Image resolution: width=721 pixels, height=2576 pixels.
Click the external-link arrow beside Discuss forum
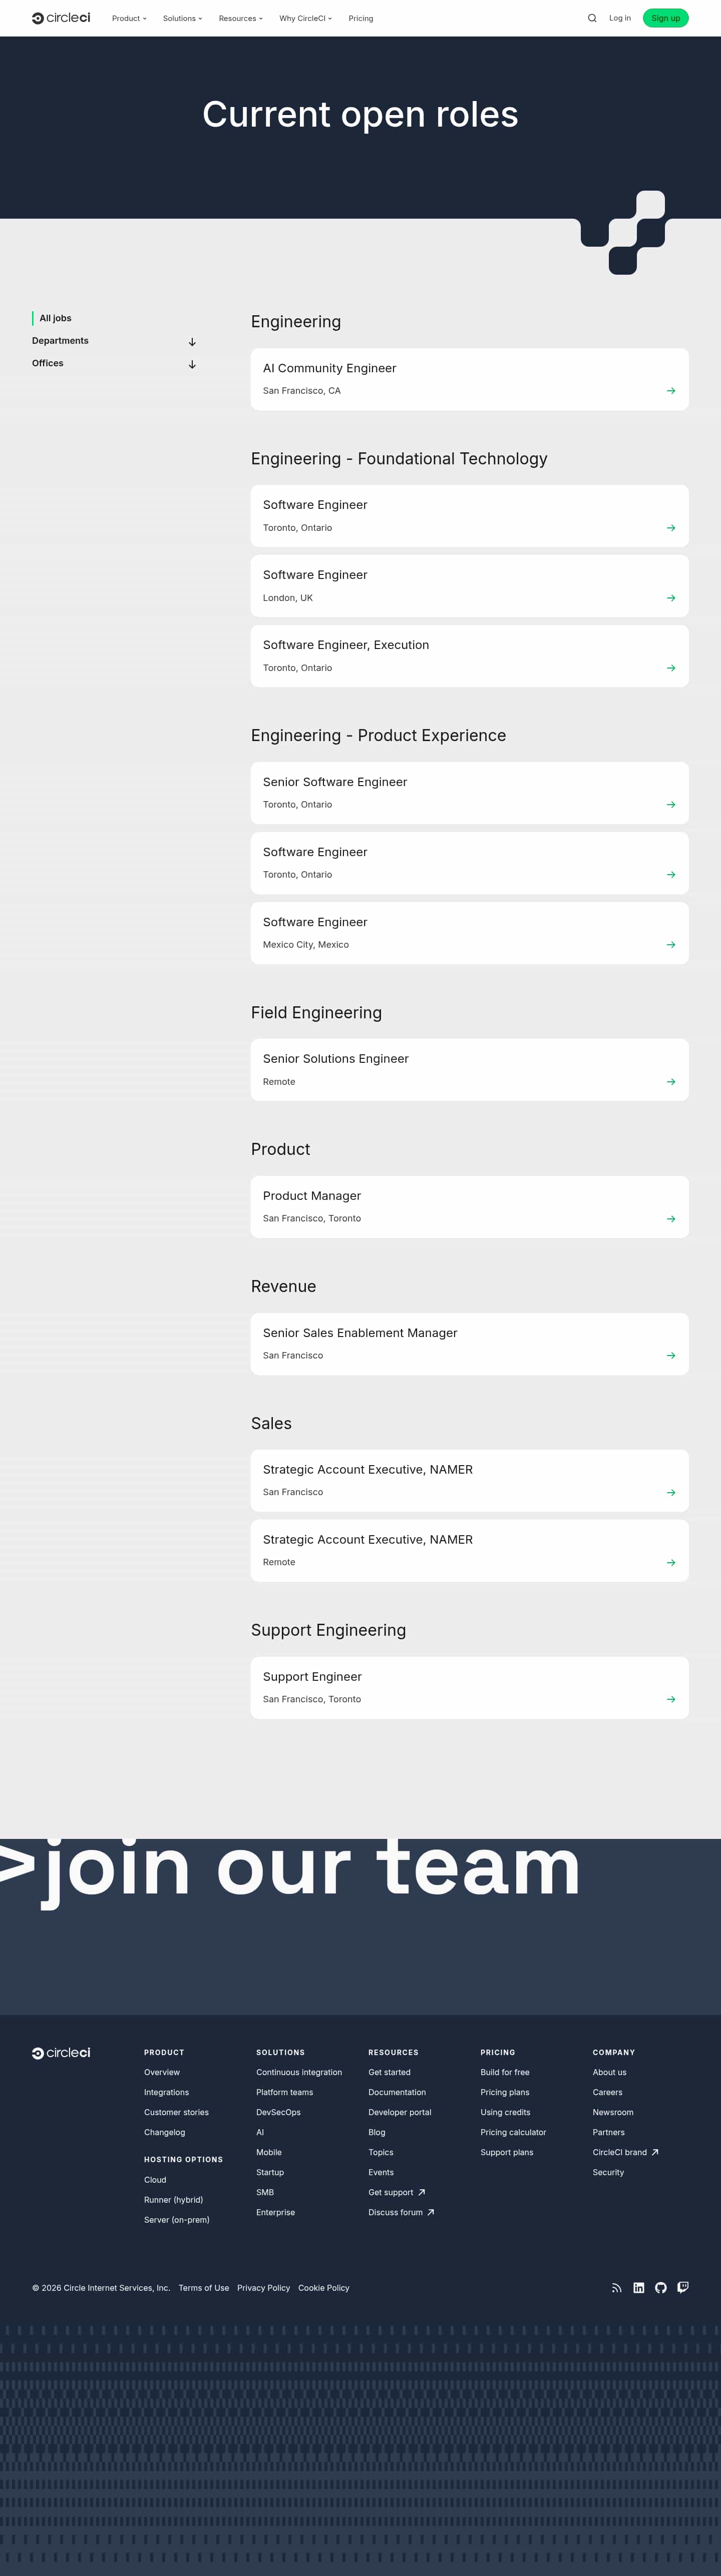(x=430, y=2212)
